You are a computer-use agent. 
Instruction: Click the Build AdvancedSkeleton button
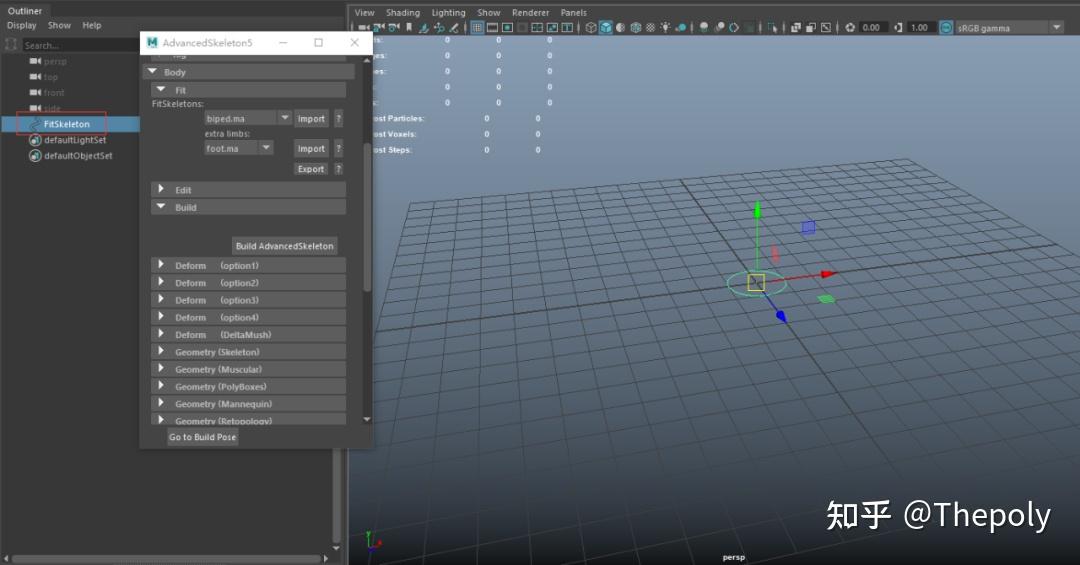tap(284, 246)
